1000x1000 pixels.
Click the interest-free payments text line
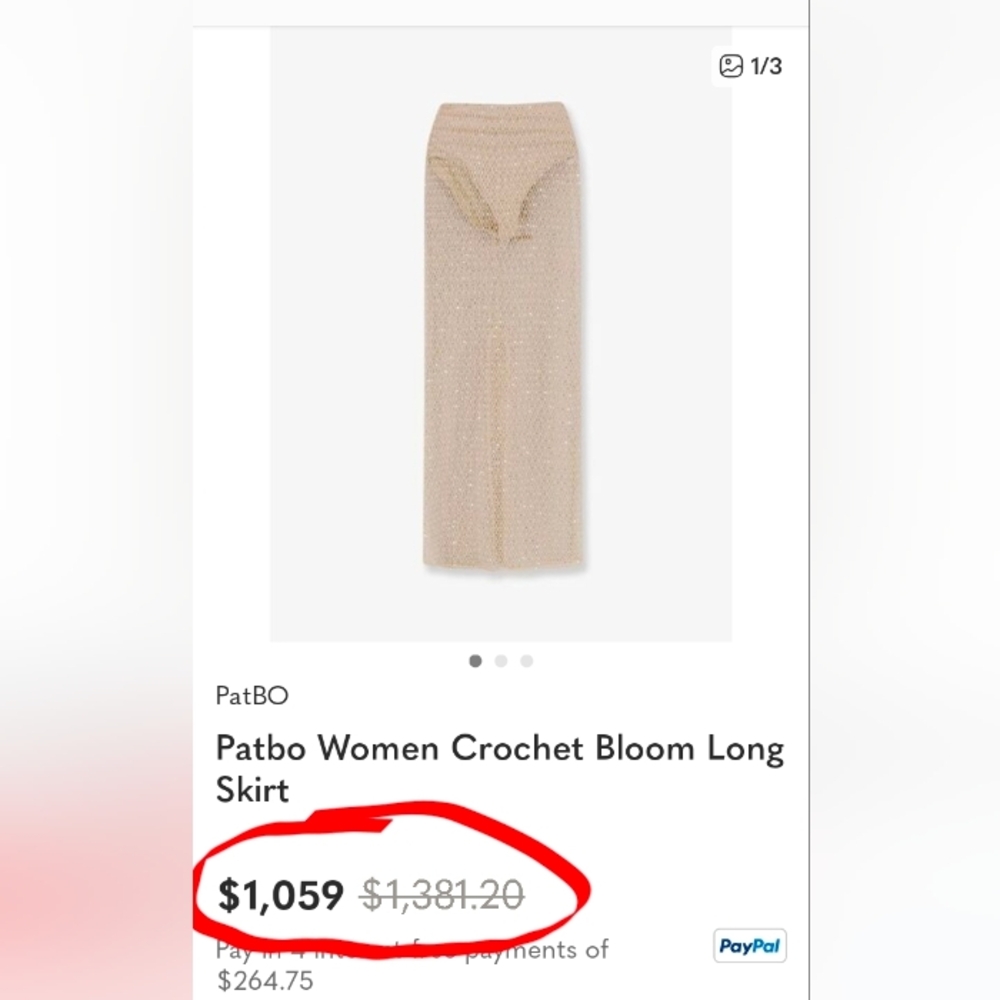pyautogui.click(x=412, y=950)
